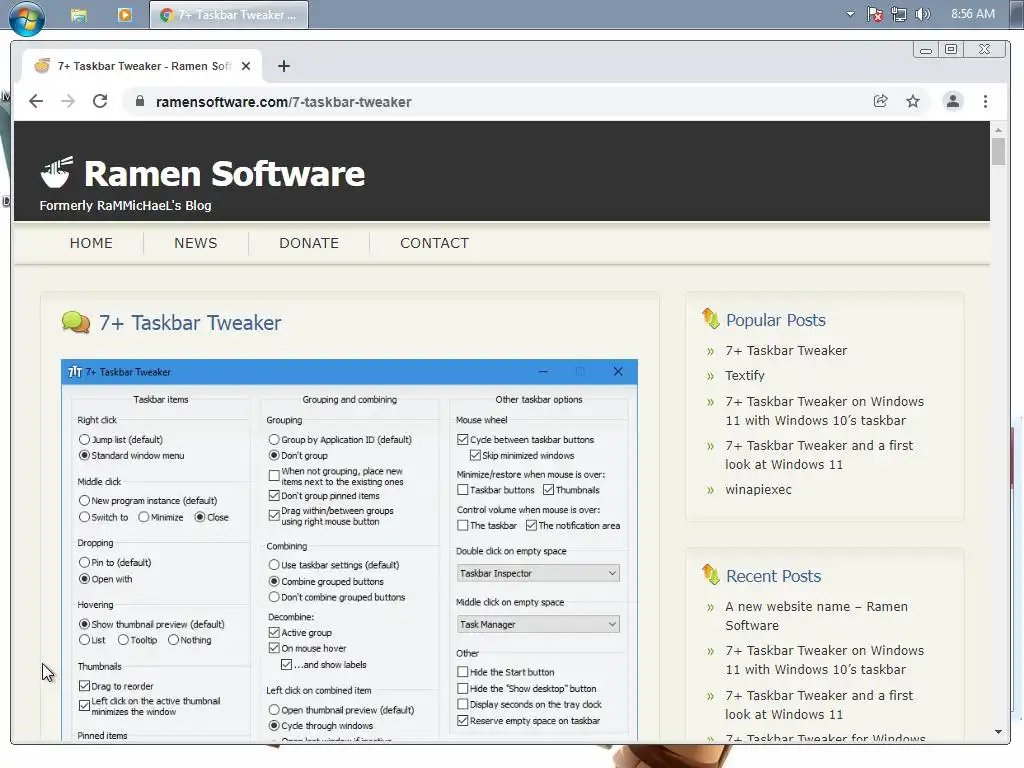This screenshot has height=768, width=1024.
Task: Select the 7+ Taskbar Tweaker browser tab
Action: [142, 66]
